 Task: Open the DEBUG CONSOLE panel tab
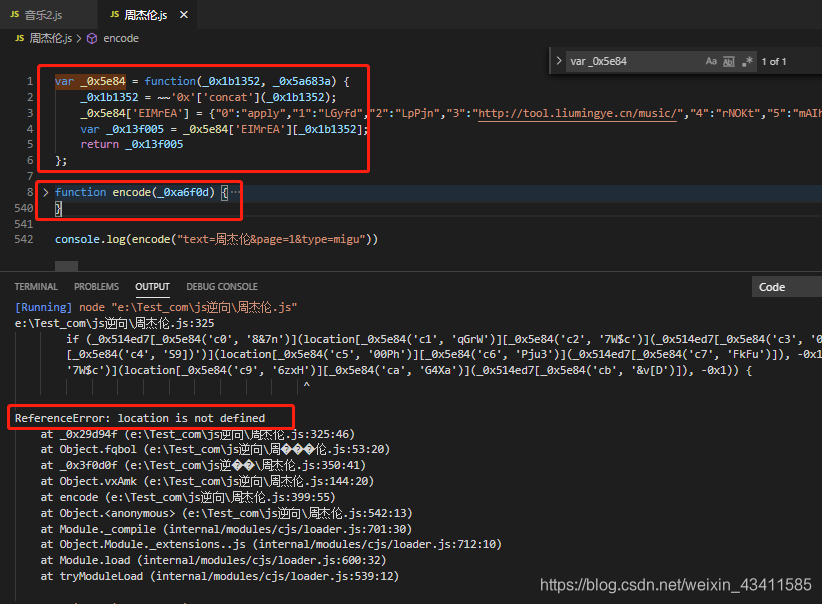(222, 287)
